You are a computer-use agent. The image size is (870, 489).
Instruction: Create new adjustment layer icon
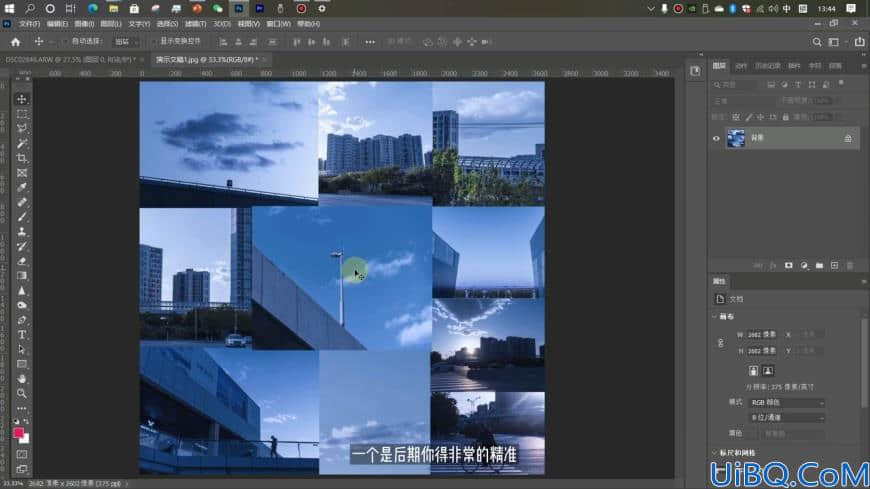pyautogui.click(x=804, y=266)
